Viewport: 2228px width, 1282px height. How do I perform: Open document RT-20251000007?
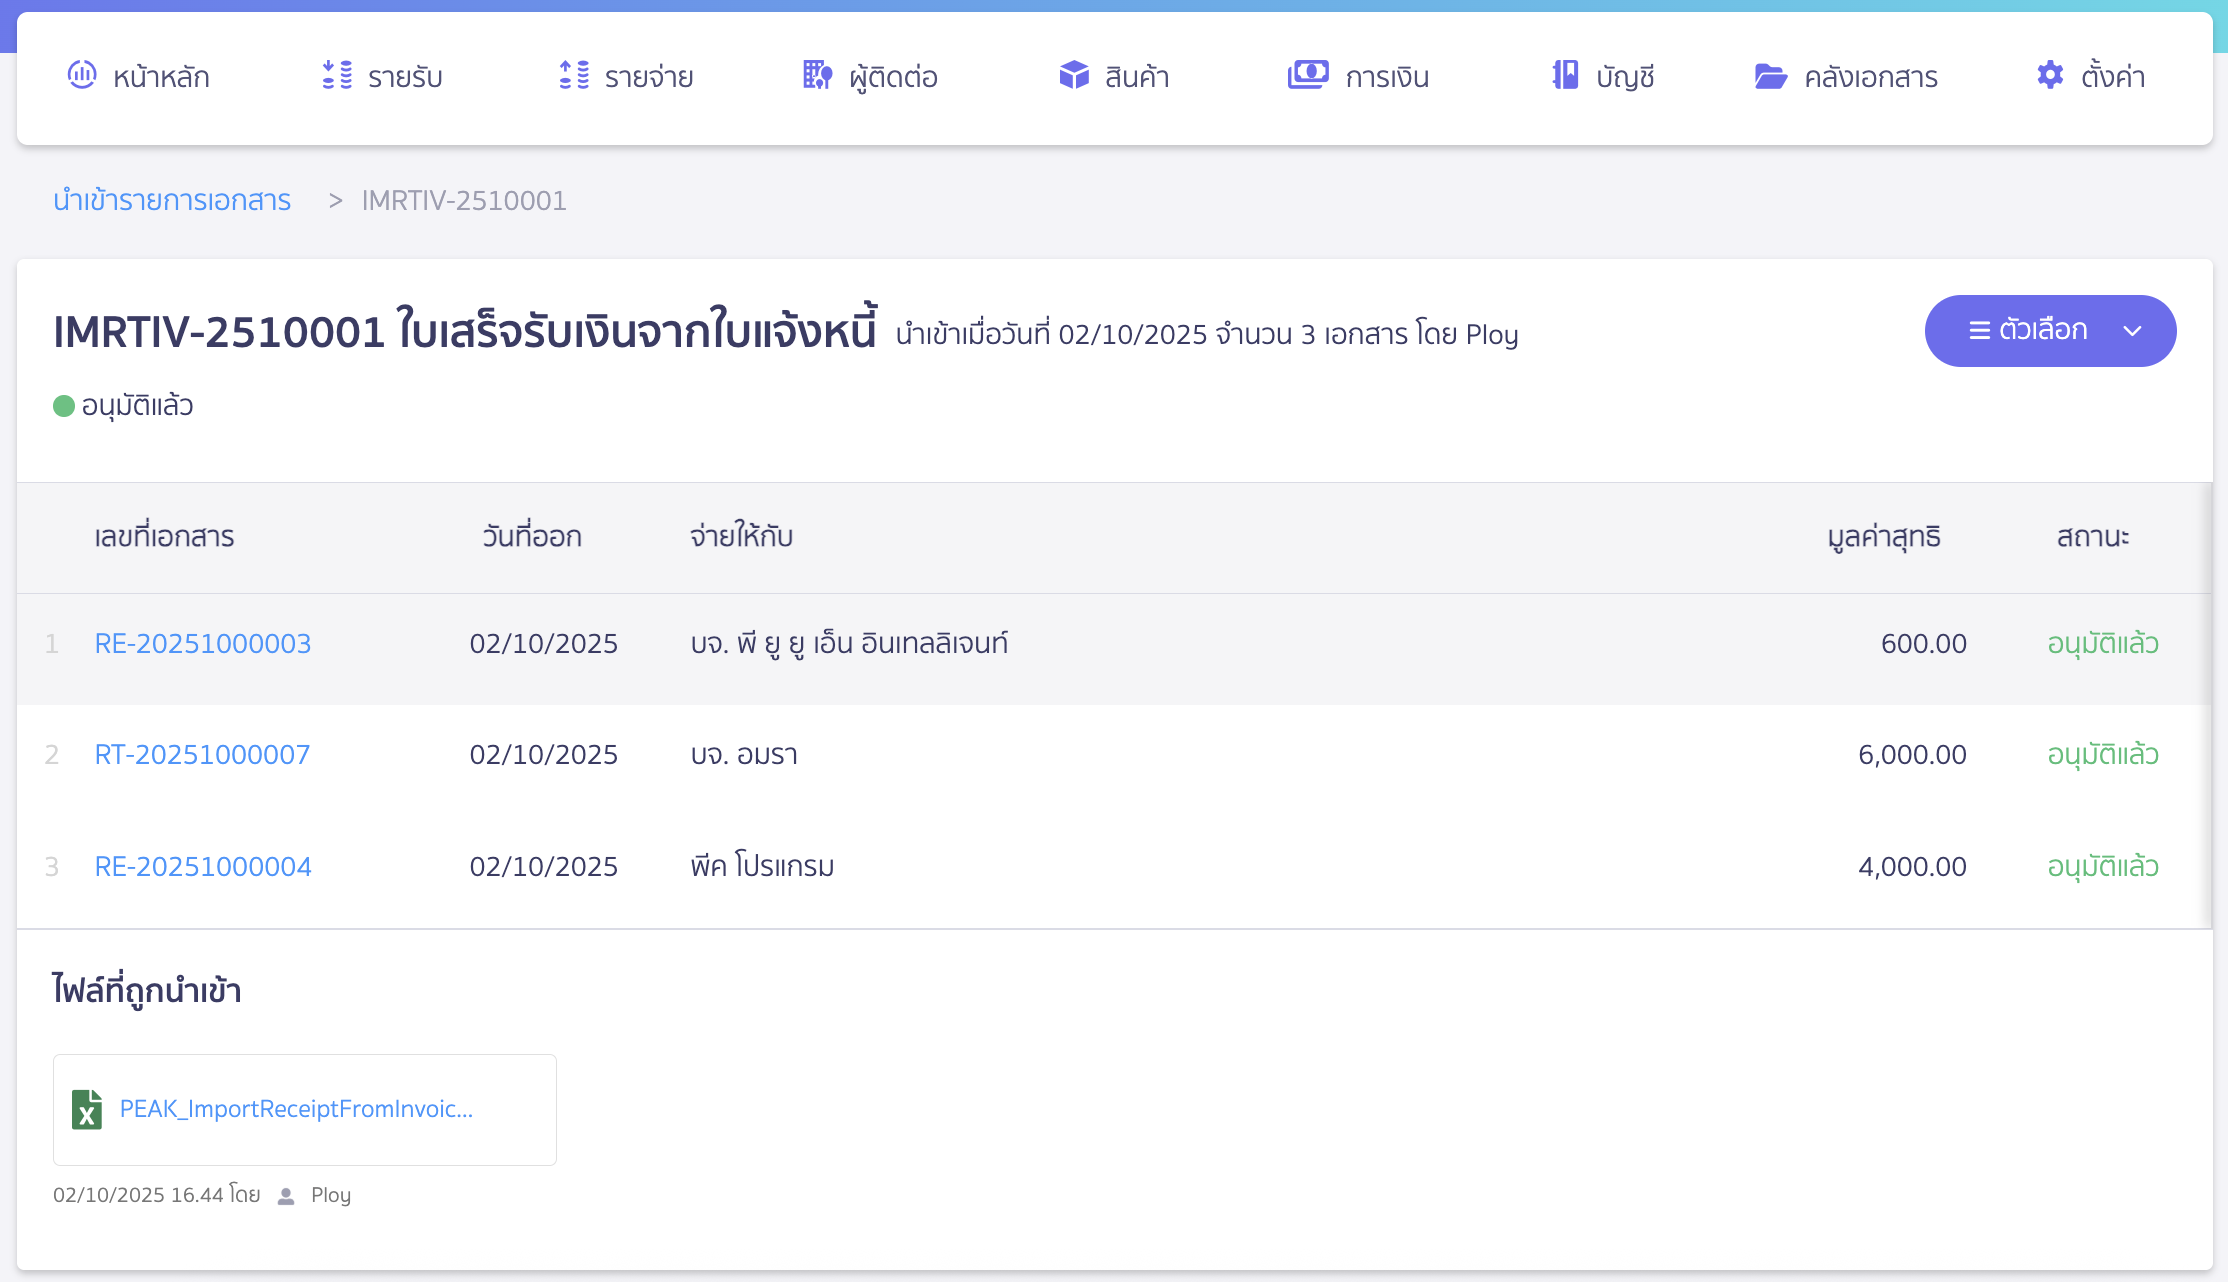tap(202, 755)
